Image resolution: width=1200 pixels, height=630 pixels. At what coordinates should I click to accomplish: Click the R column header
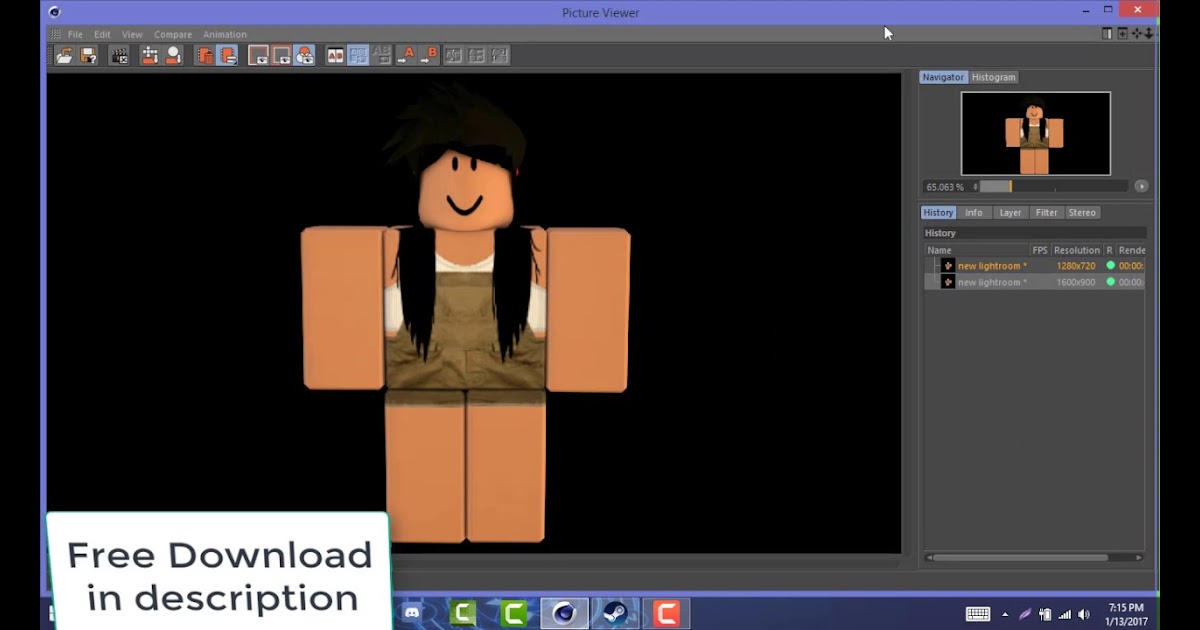(x=1109, y=250)
